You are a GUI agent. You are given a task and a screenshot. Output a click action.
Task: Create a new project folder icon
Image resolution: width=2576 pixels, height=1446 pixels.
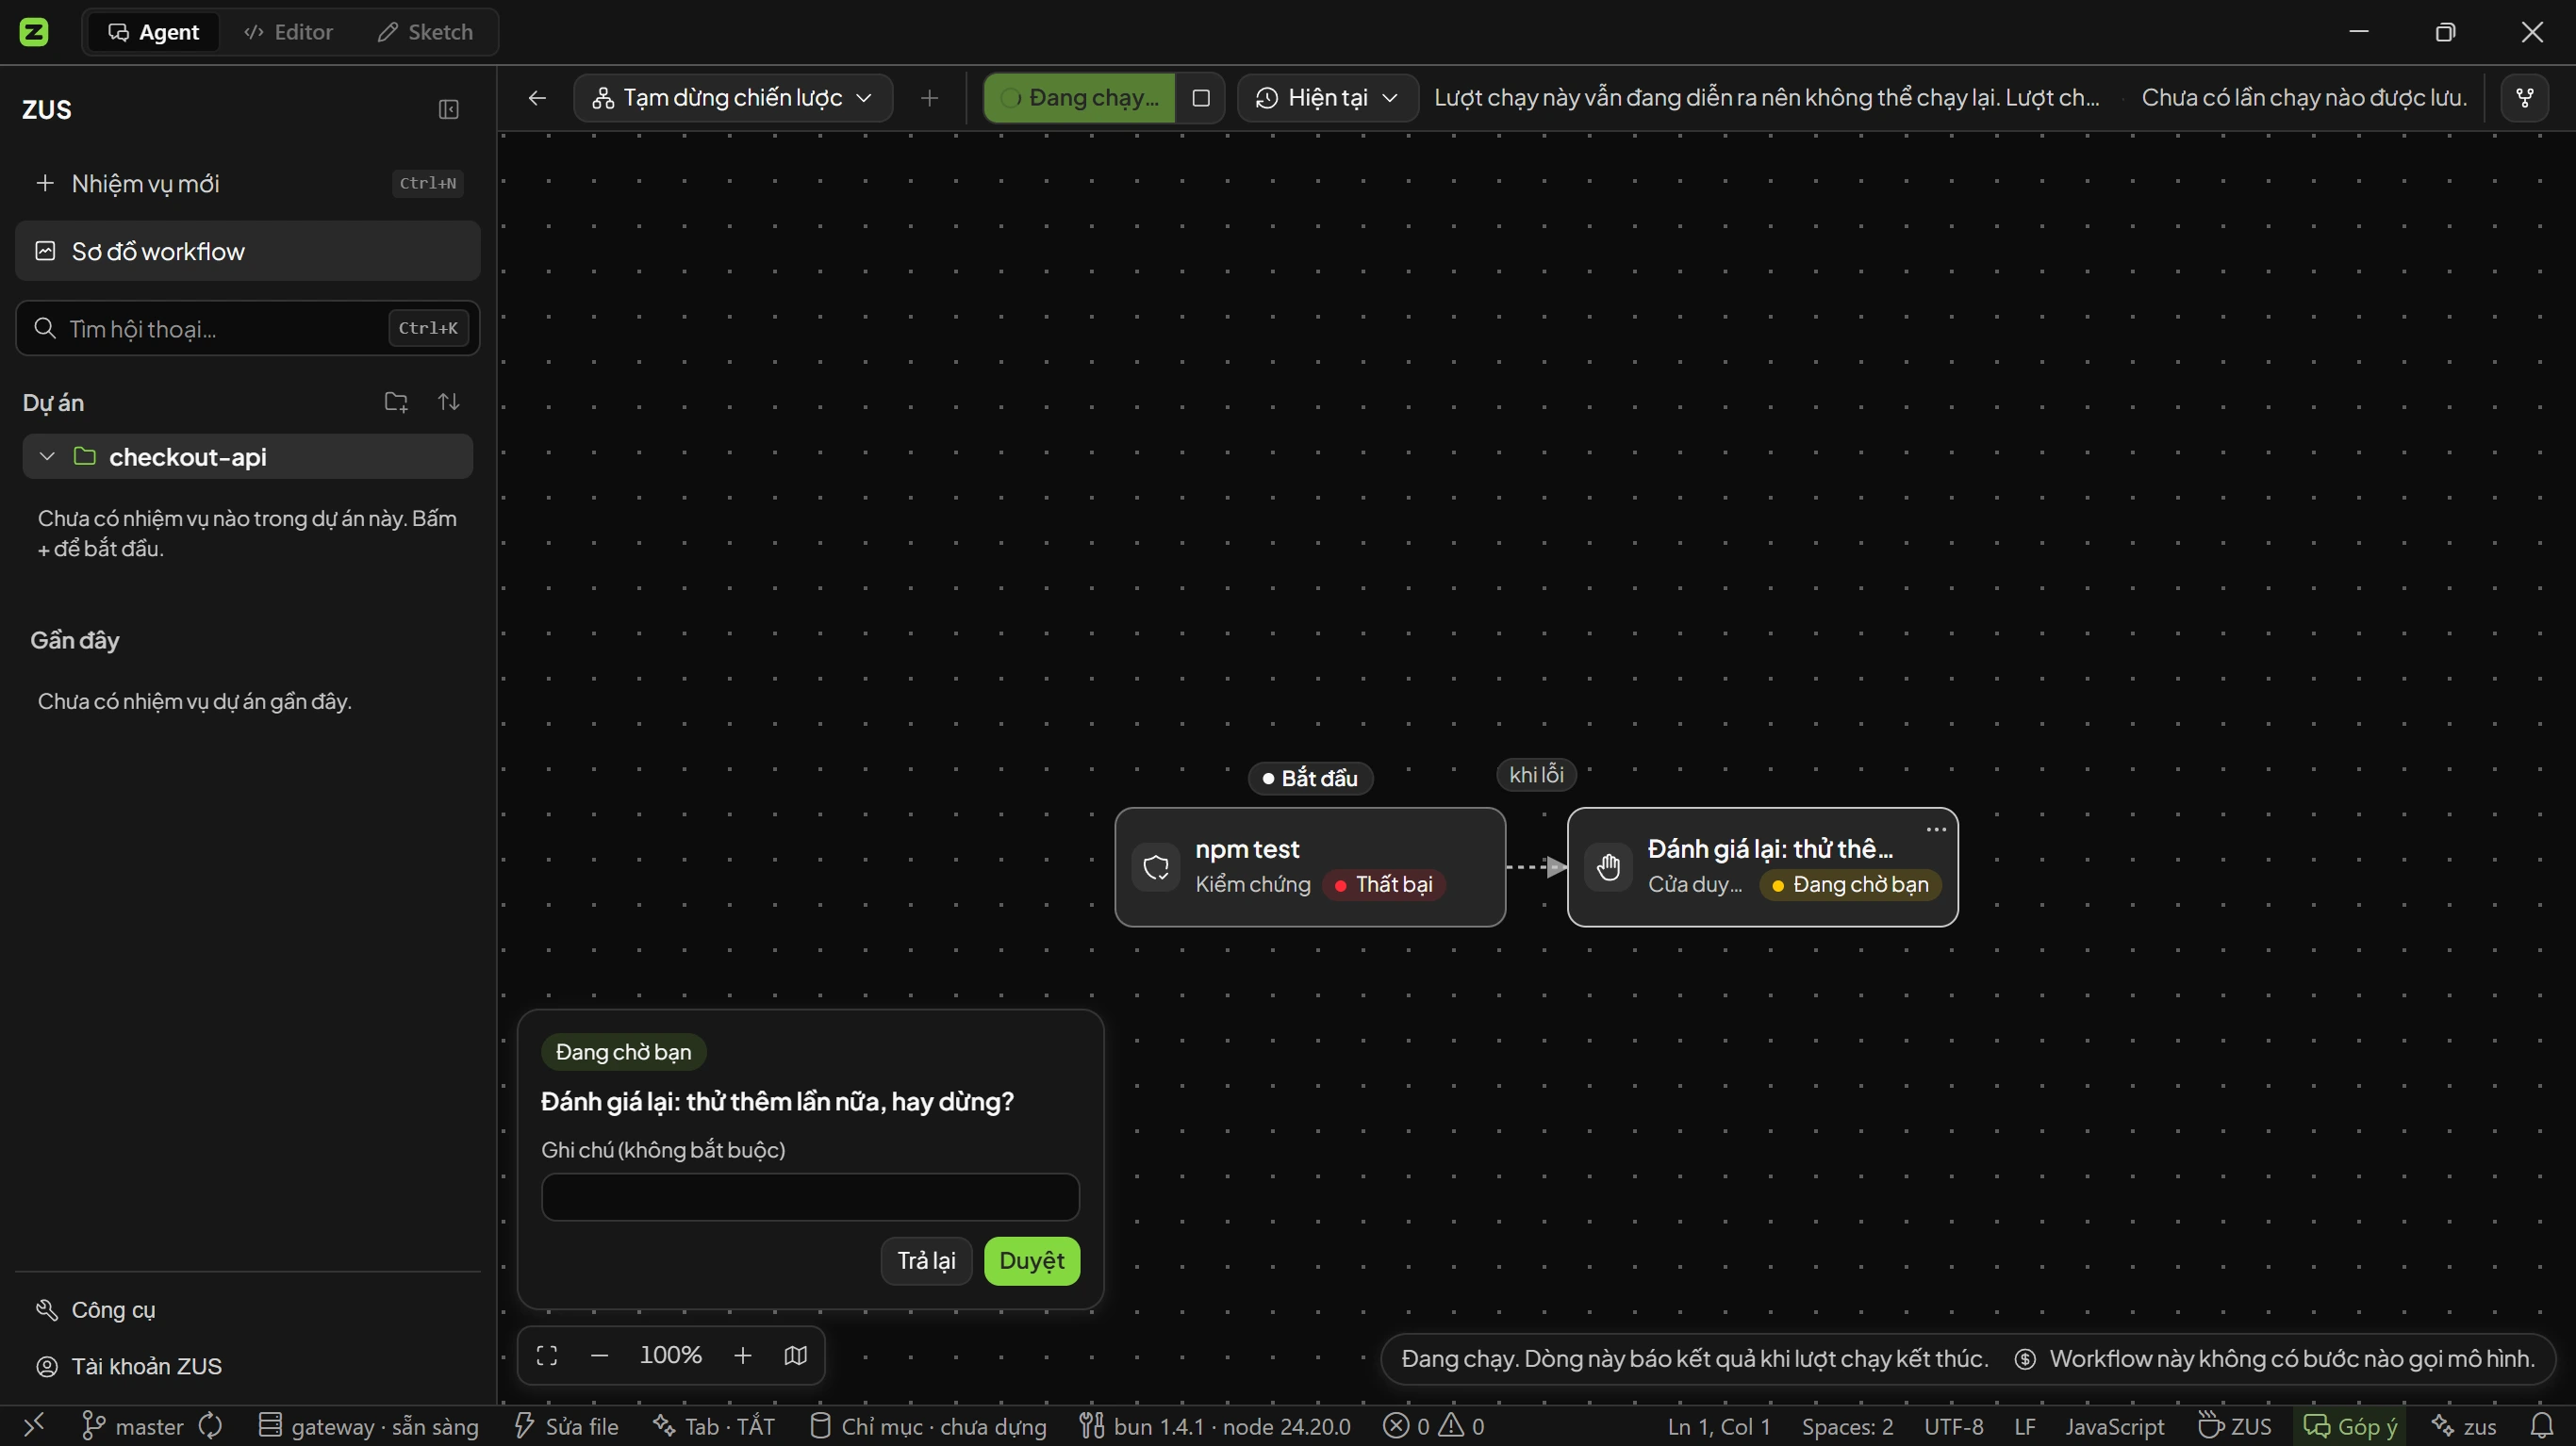[396, 402]
